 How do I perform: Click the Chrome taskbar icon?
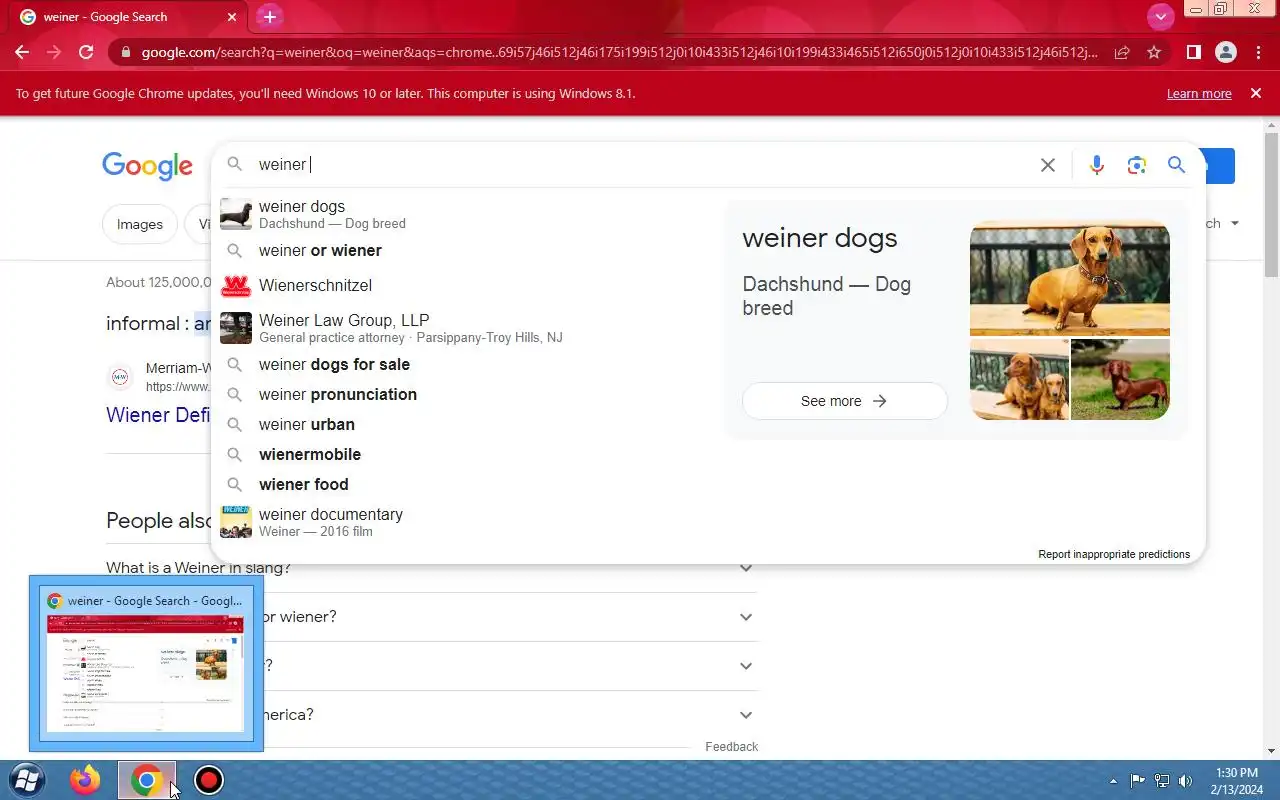click(x=147, y=780)
